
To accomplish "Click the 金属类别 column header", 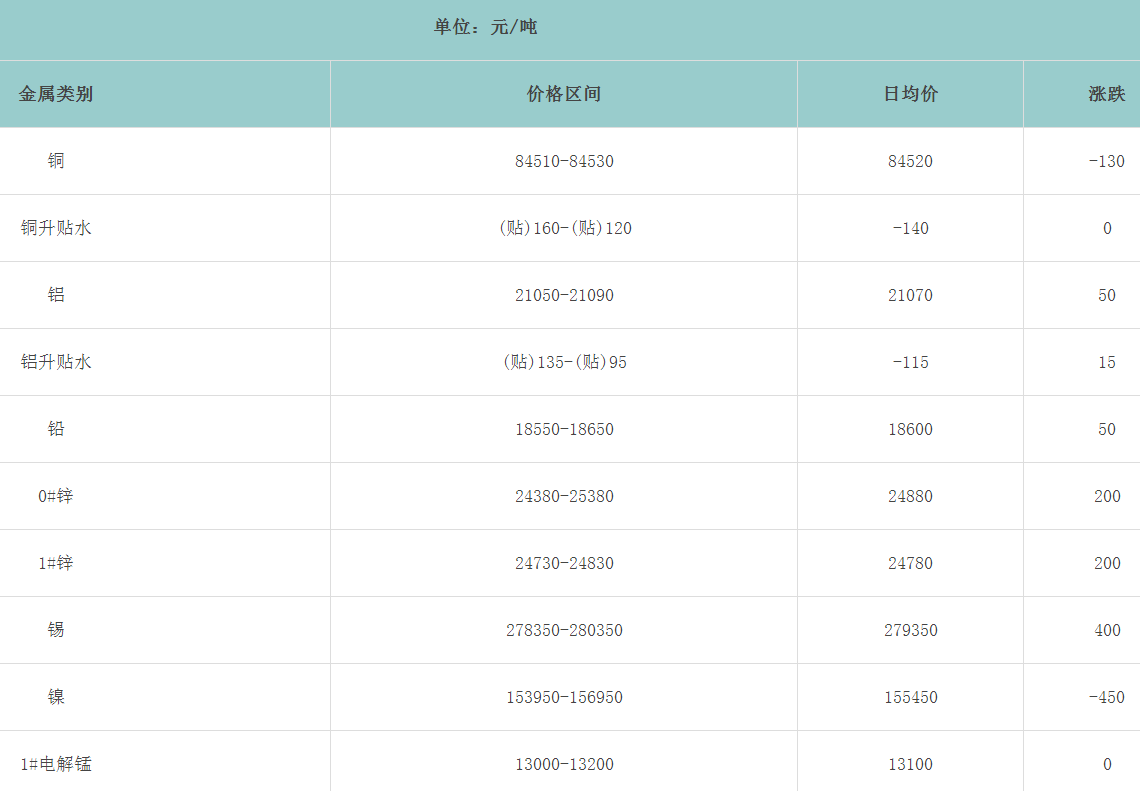I will [56, 94].
